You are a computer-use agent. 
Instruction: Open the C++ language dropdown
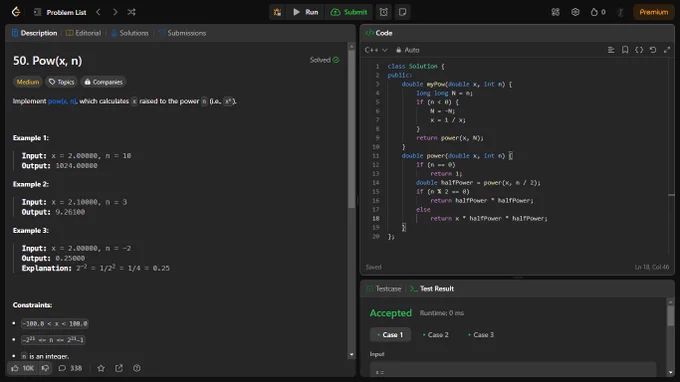pyautogui.click(x=376, y=50)
